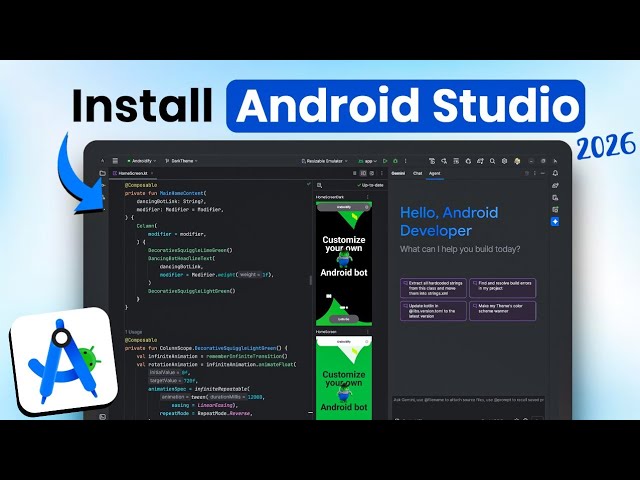Switch editor to Design-only view mode

[372, 173]
